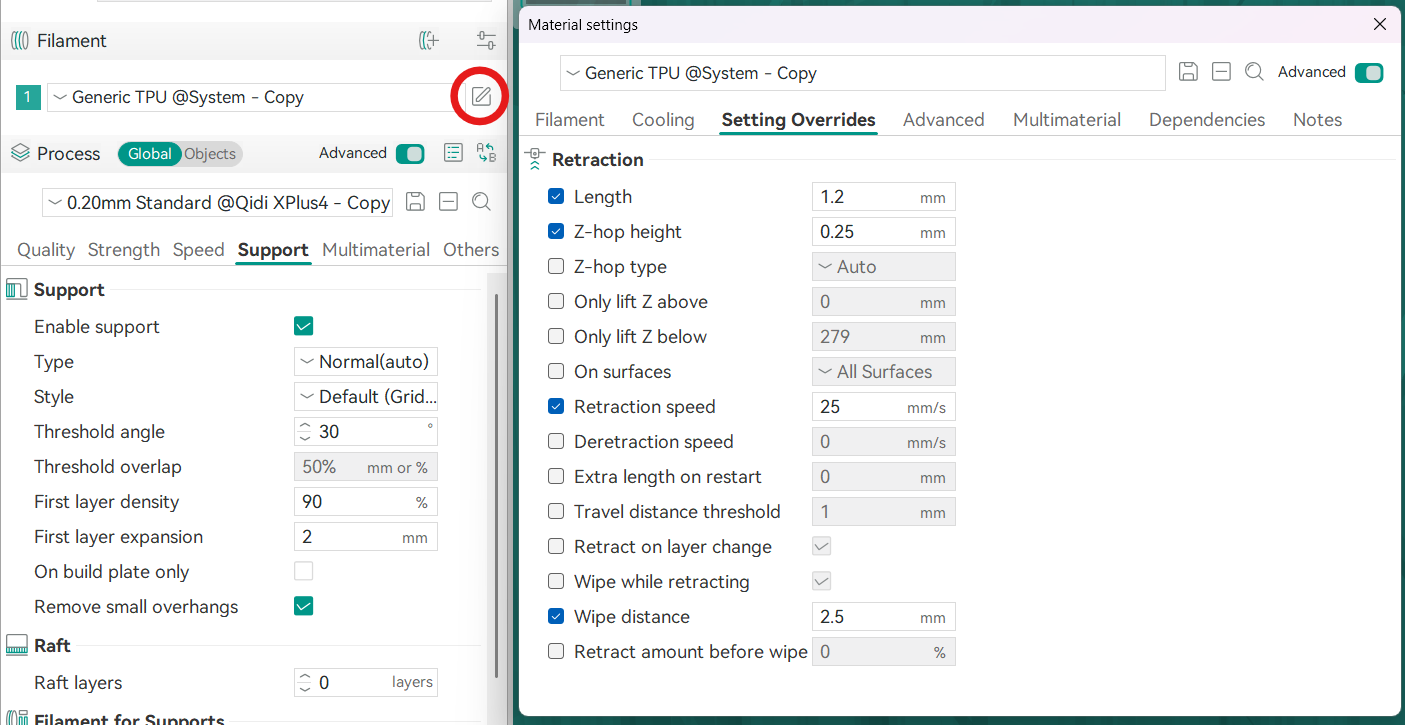Uncheck the Z-hop height override
This screenshot has width=1405, height=725.
point(556,232)
